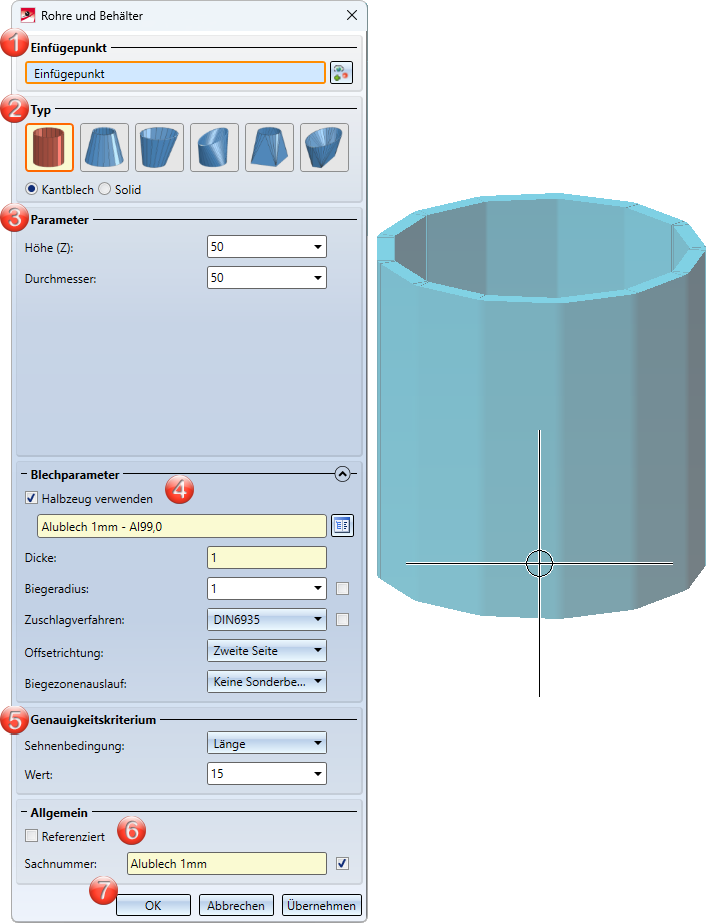This screenshot has height=923, width=706.
Task: Select the Kantblech radio button
Action: 32,188
